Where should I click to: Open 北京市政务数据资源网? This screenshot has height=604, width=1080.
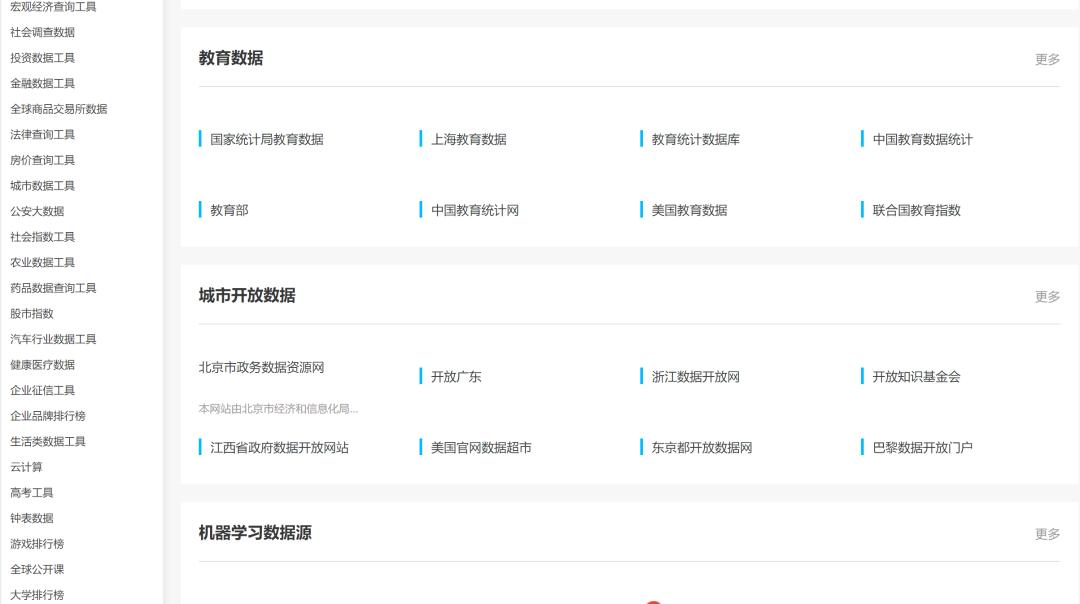[261, 367]
